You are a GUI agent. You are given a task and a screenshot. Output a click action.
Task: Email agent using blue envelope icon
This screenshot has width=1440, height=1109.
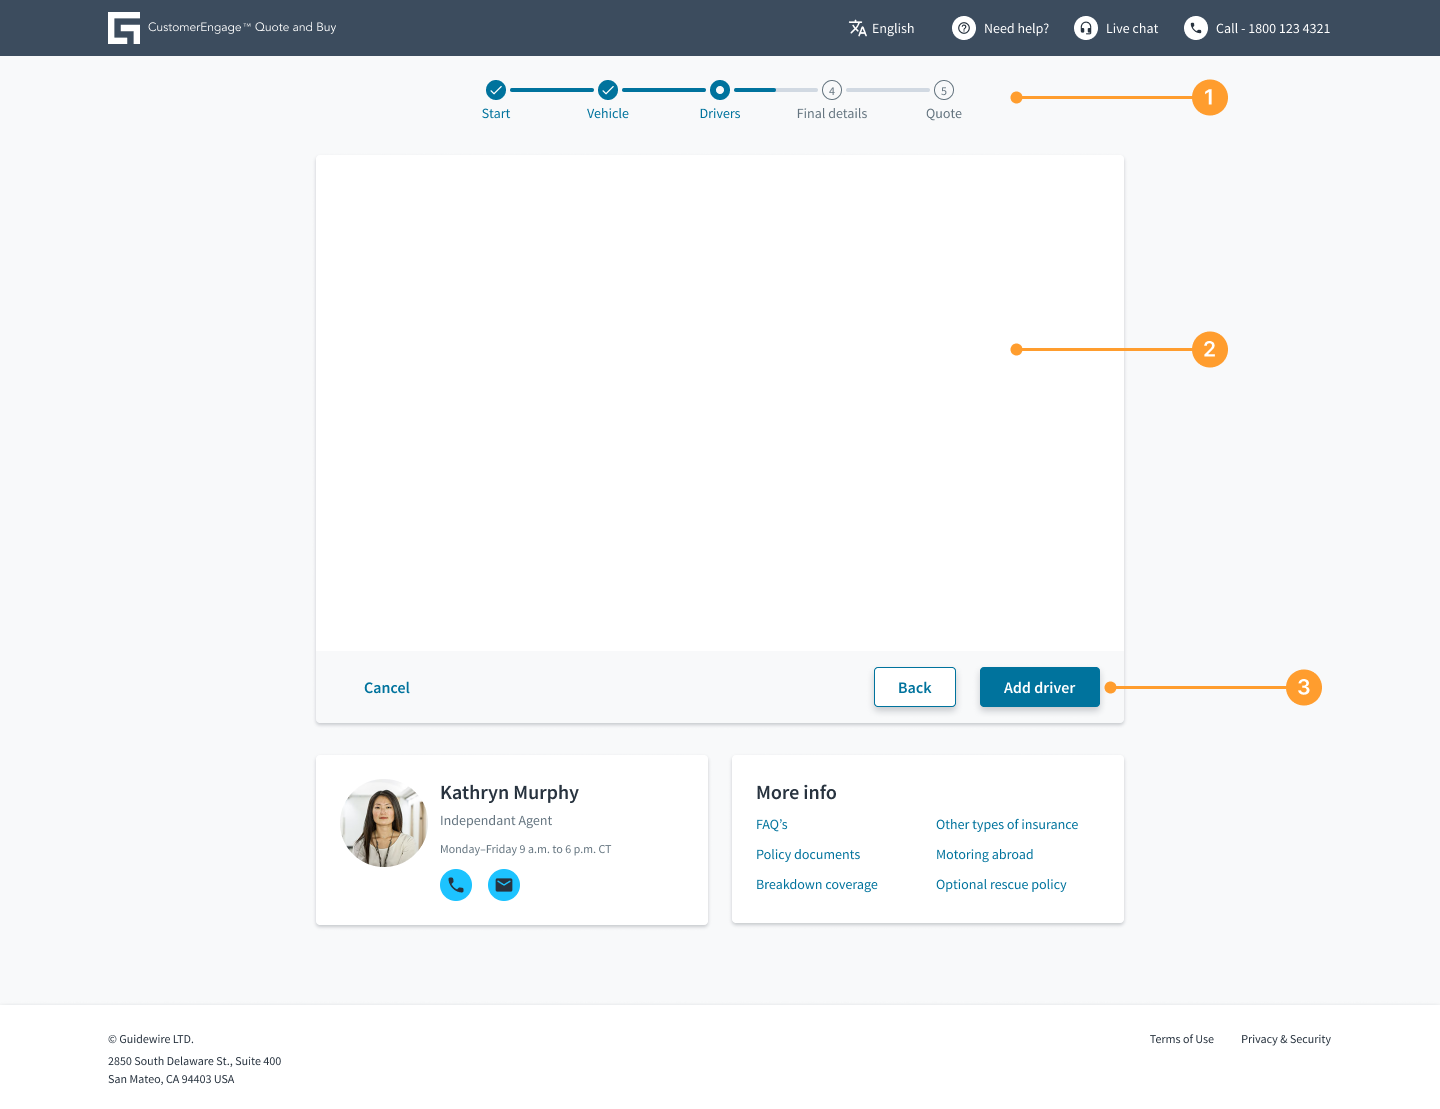[x=504, y=885]
